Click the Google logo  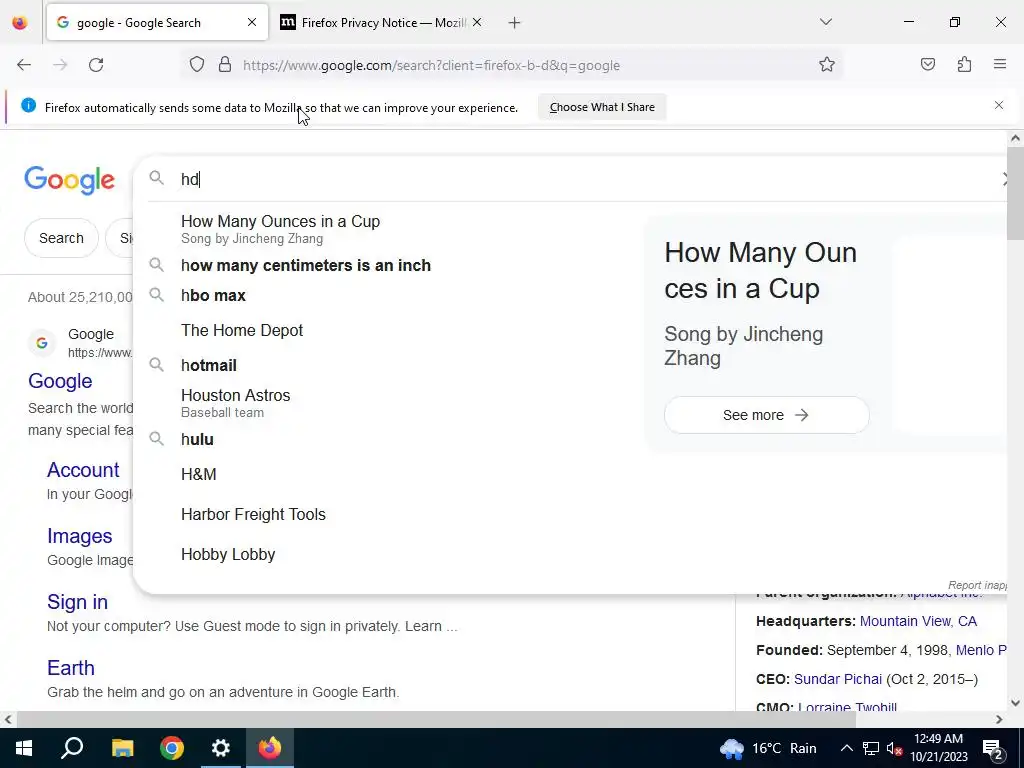pyautogui.click(x=69, y=180)
